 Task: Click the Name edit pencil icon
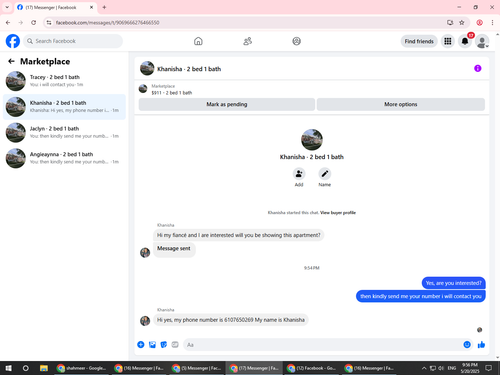point(324,174)
